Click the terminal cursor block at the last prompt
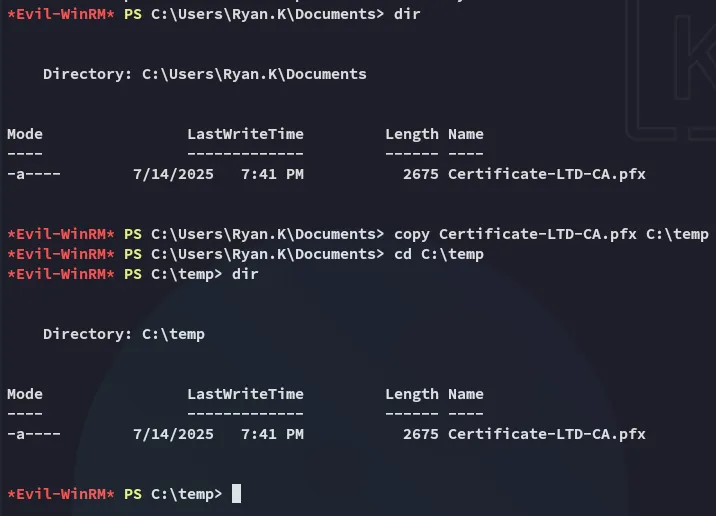The width and height of the screenshot is (716, 516). [237, 493]
